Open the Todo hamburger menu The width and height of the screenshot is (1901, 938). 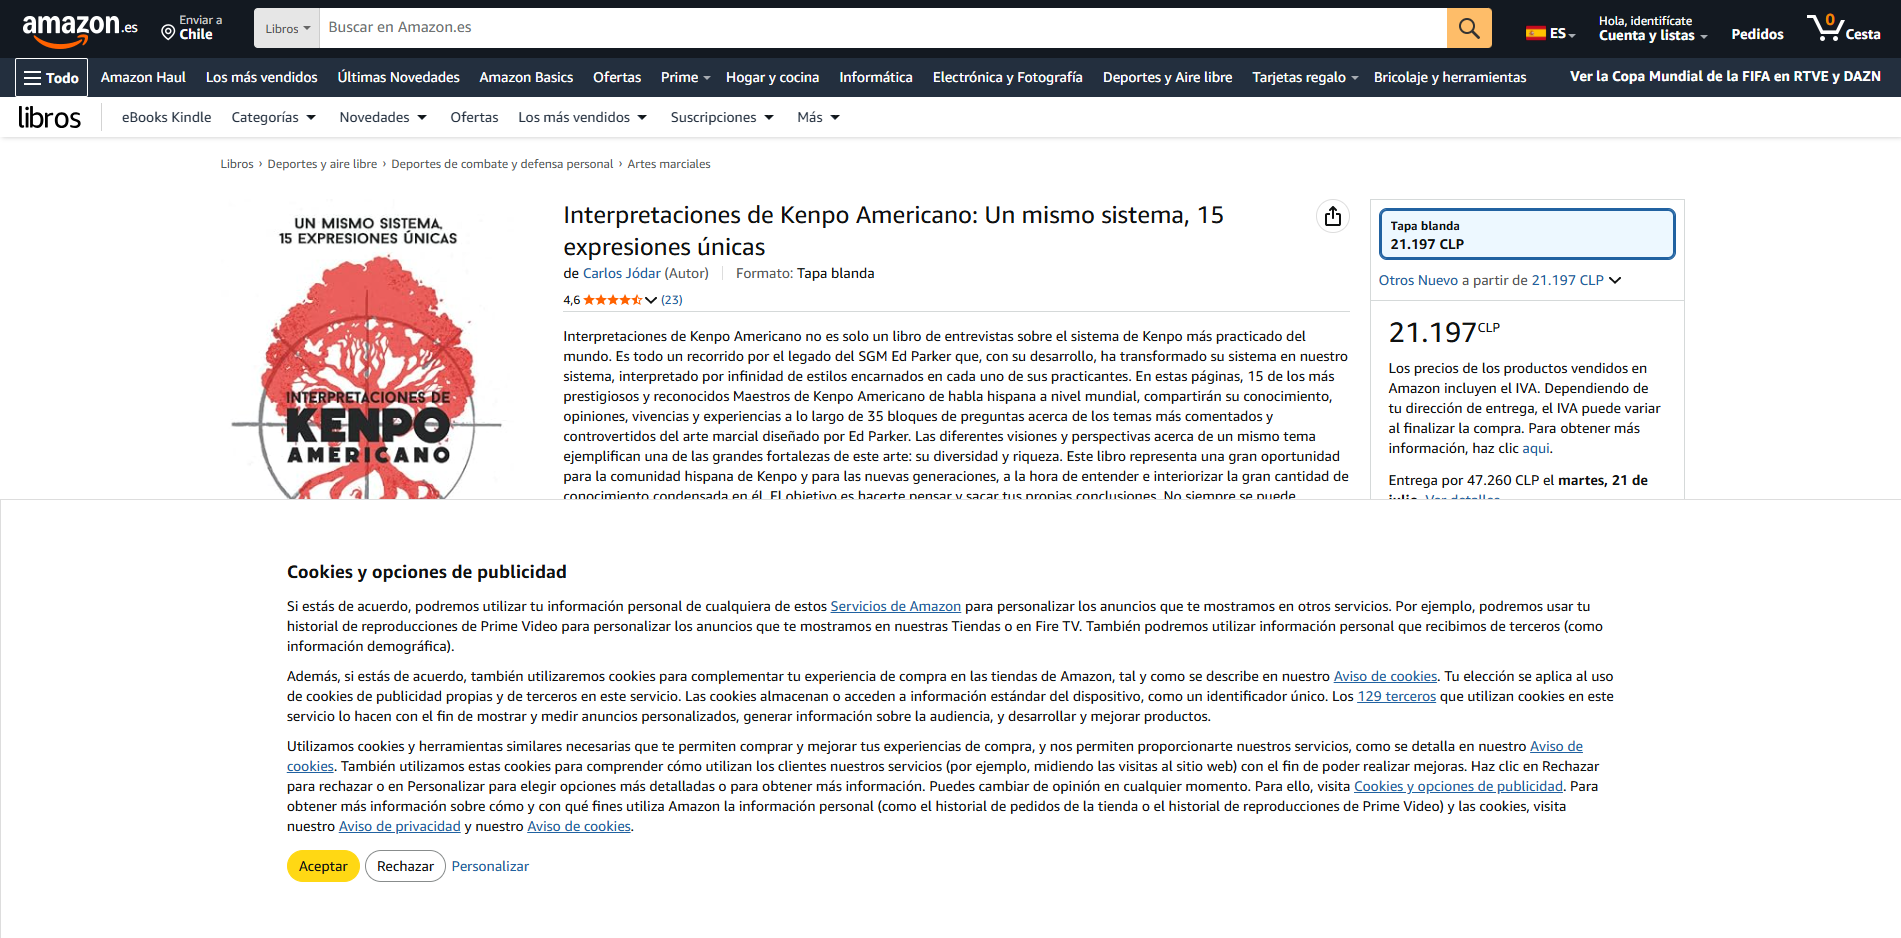(x=51, y=77)
